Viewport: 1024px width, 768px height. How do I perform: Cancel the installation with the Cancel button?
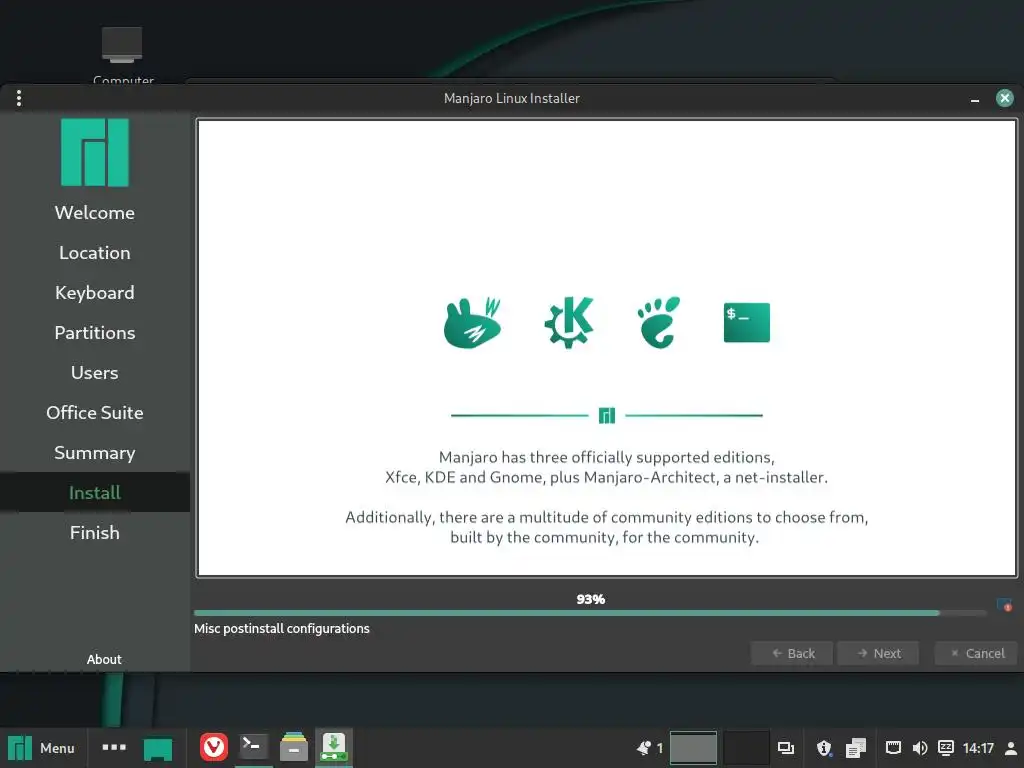976,653
